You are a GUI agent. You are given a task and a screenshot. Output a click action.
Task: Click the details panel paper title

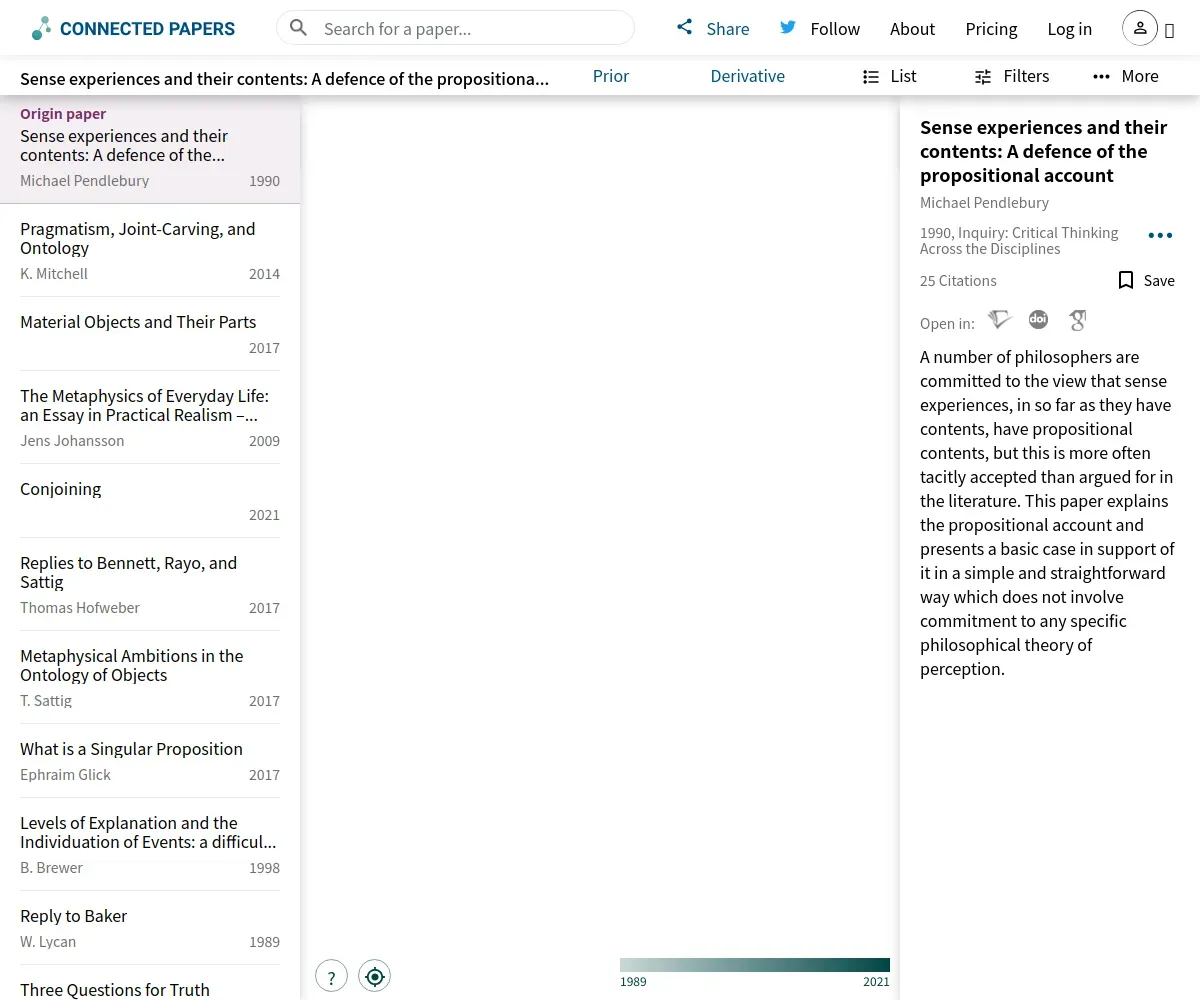[x=1043, y=151]
